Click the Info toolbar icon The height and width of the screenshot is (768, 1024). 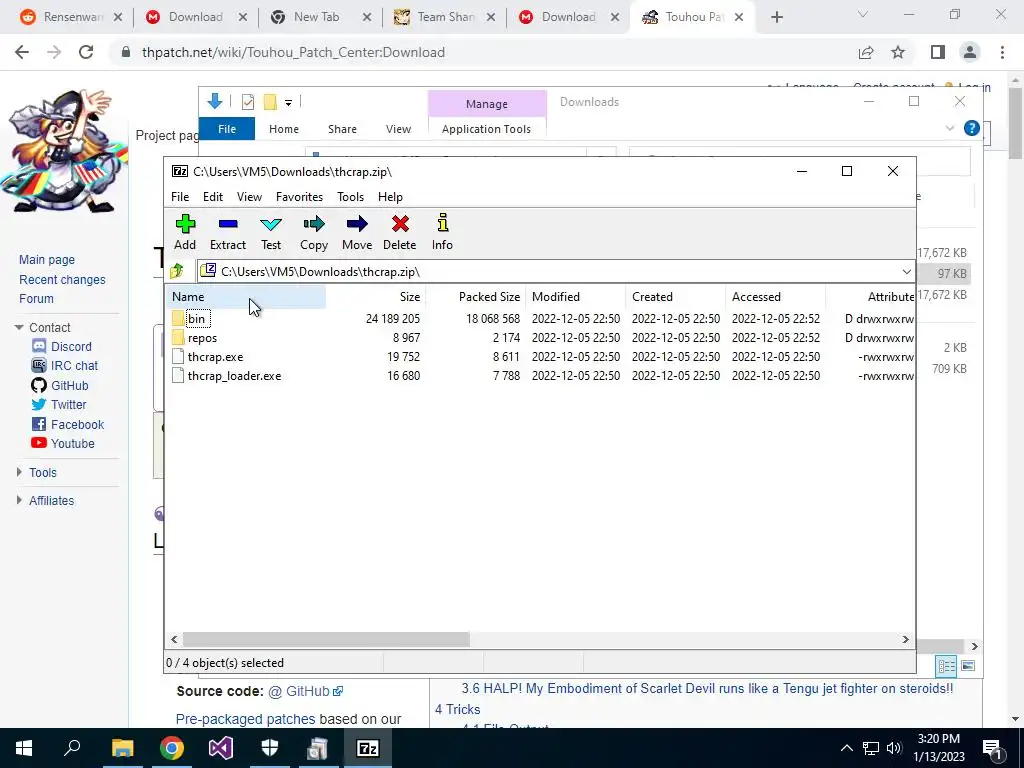click(x=442, y=232)
